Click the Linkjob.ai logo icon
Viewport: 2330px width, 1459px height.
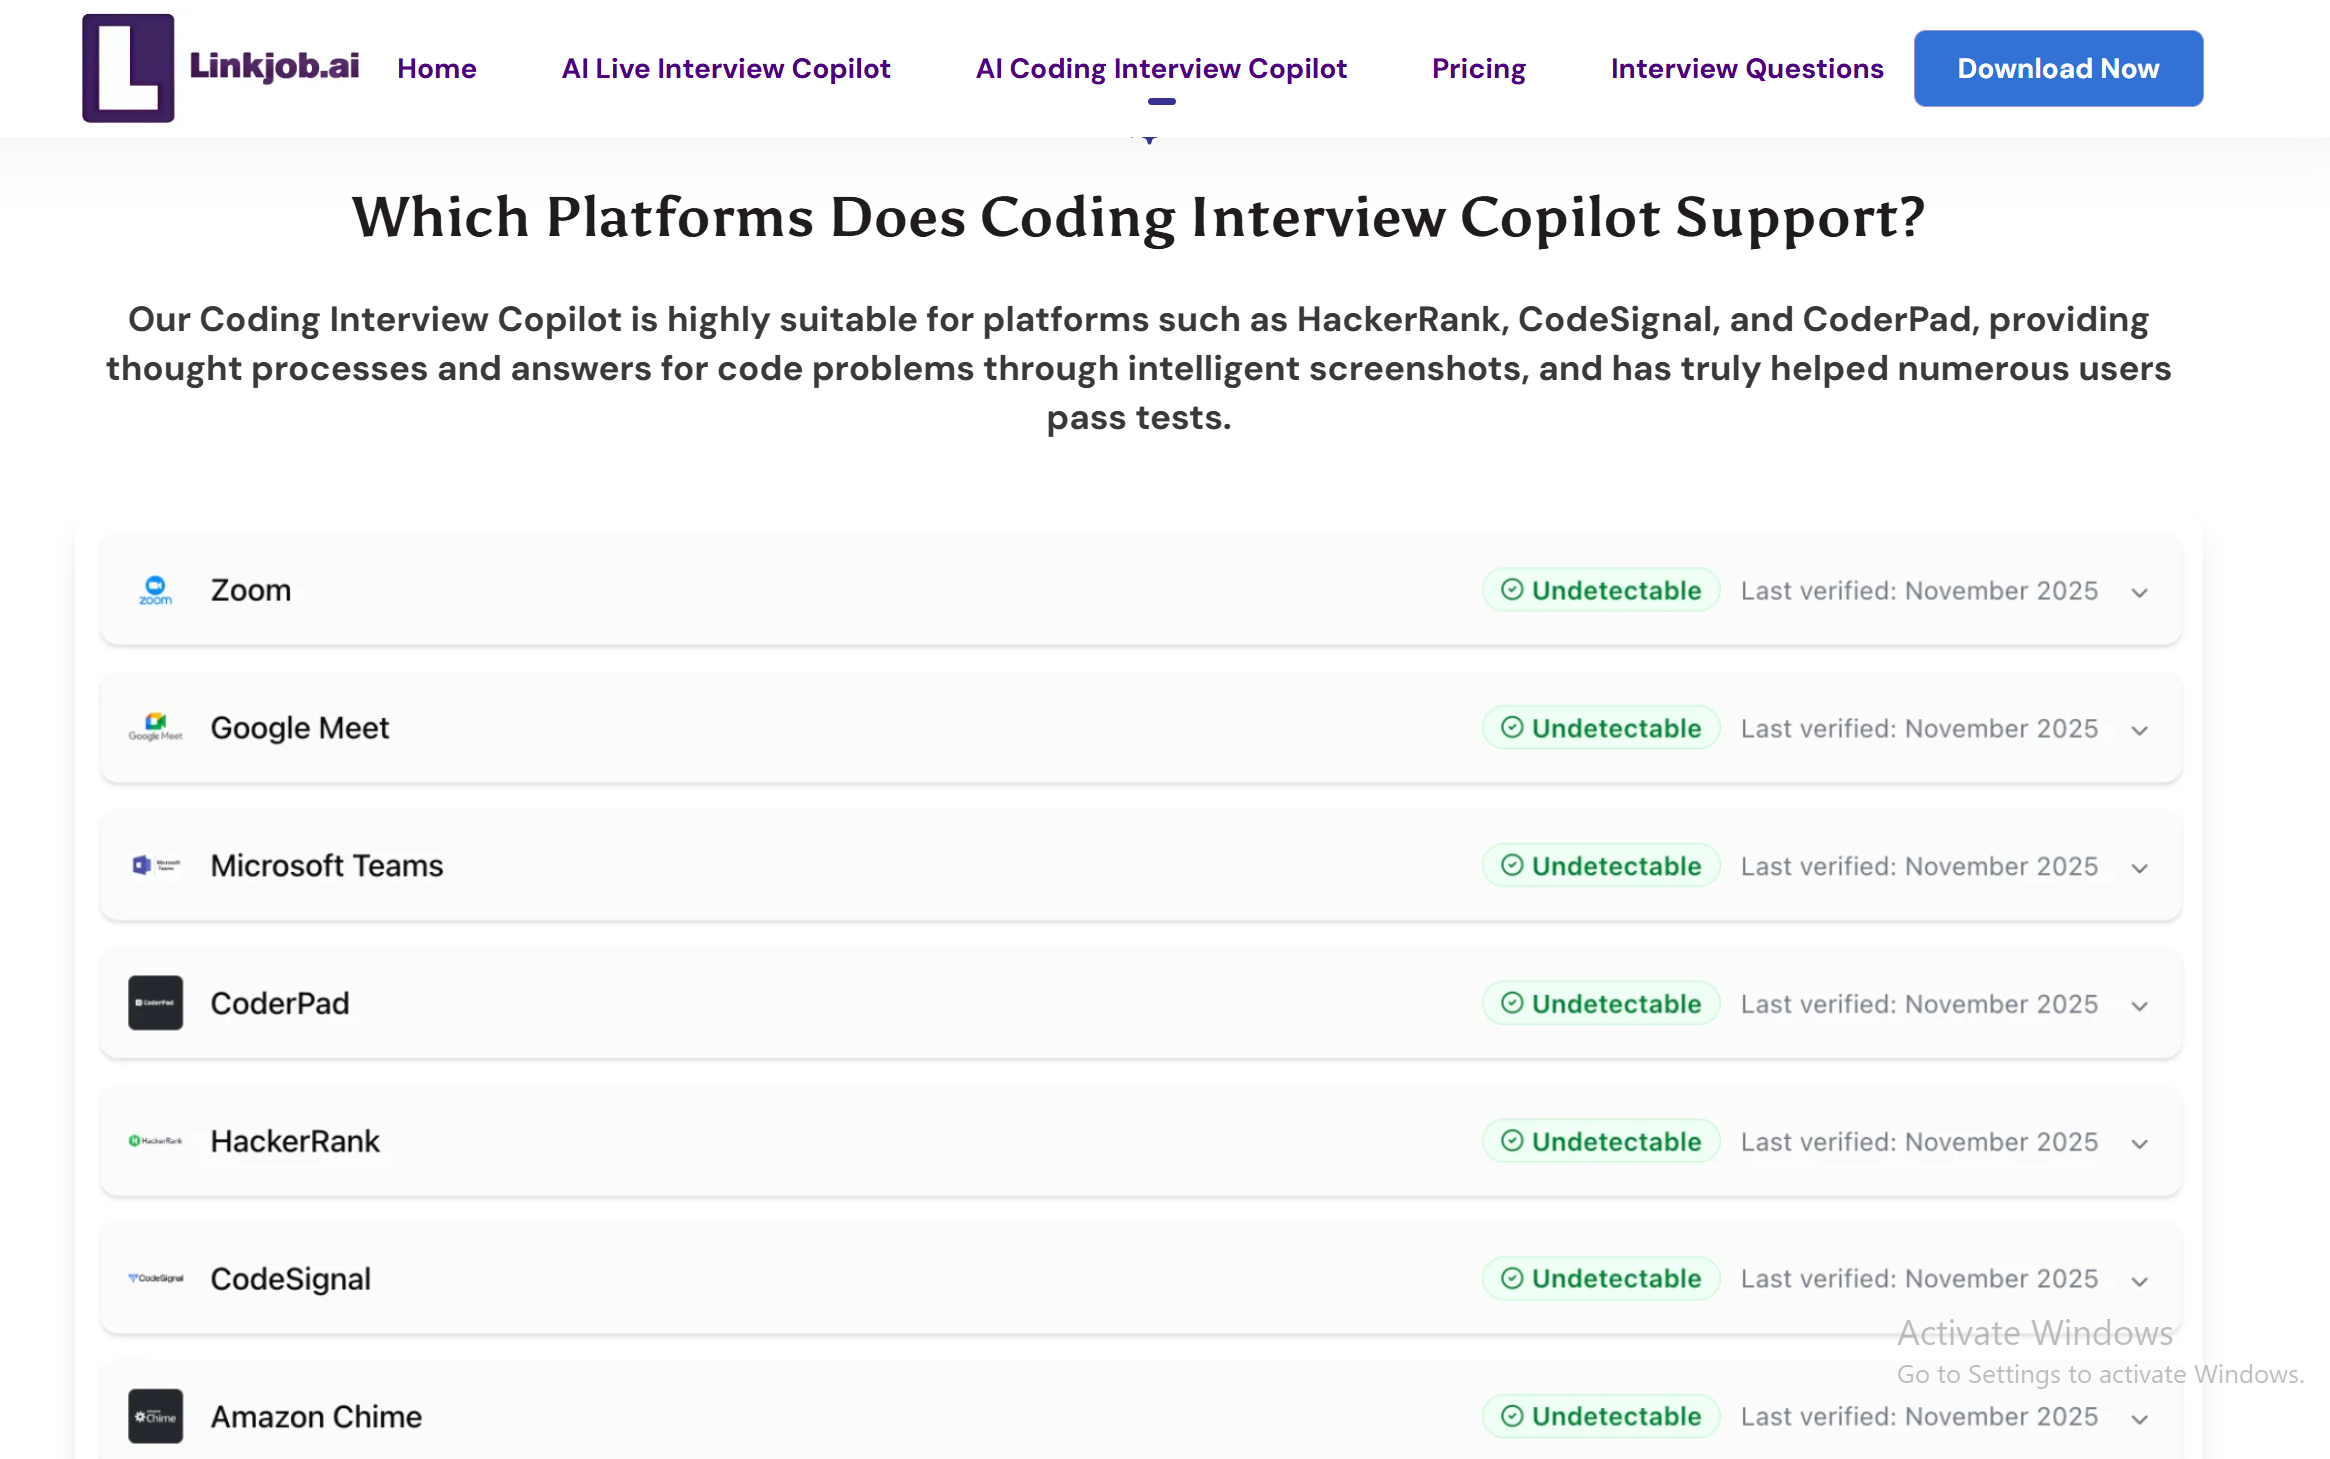click(128, 68)
